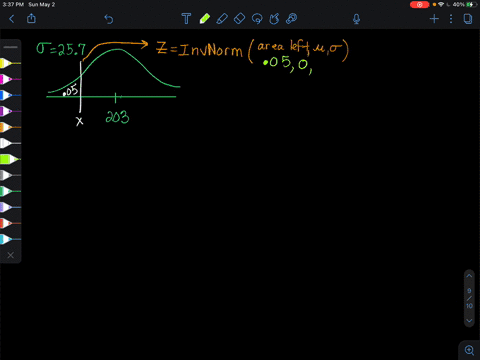This screenshot has height=360, width=480.
Task: Open the share/export menu
Action: (x=31, y=18)
